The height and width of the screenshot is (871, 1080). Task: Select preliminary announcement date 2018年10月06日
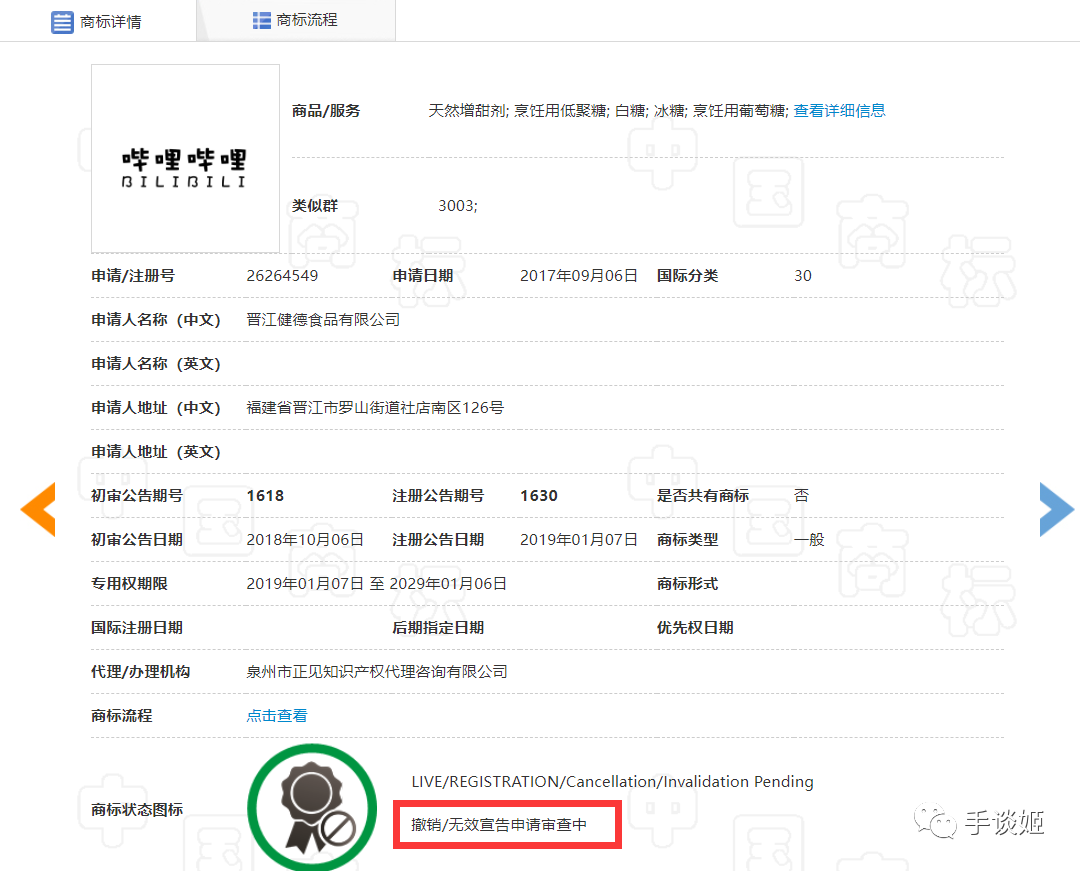pyautogui.click(x=305, y=540)
